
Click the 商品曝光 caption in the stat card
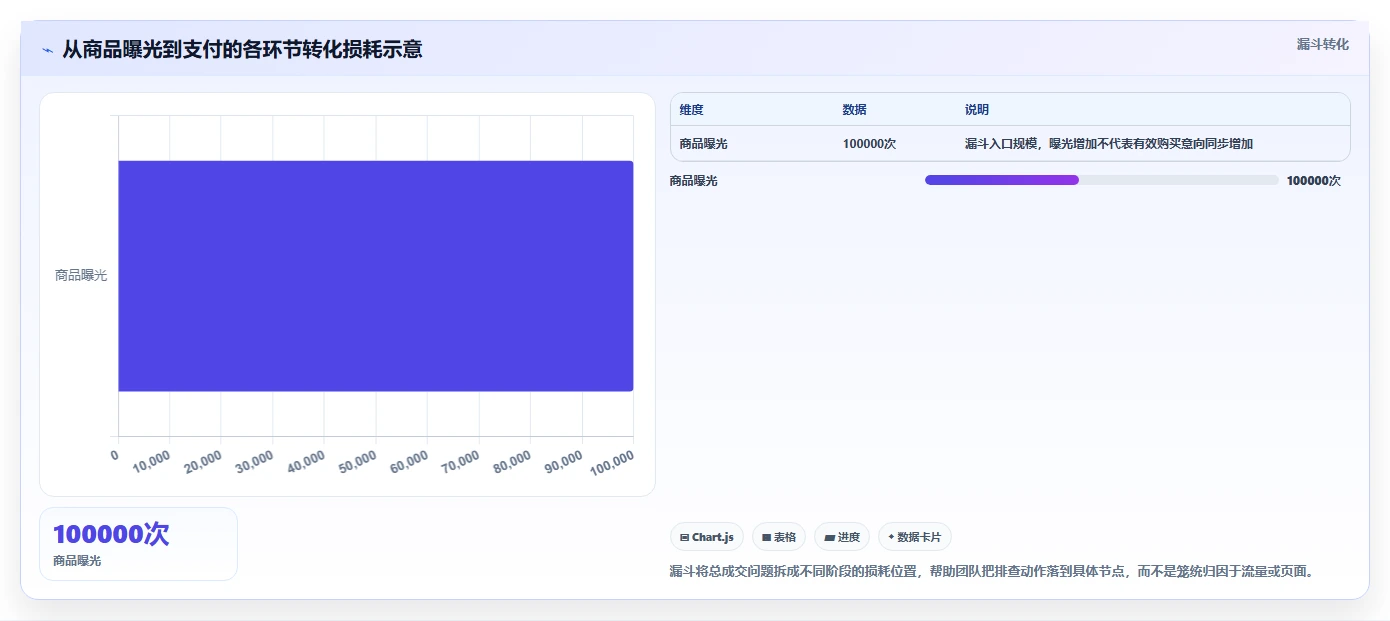77,561
